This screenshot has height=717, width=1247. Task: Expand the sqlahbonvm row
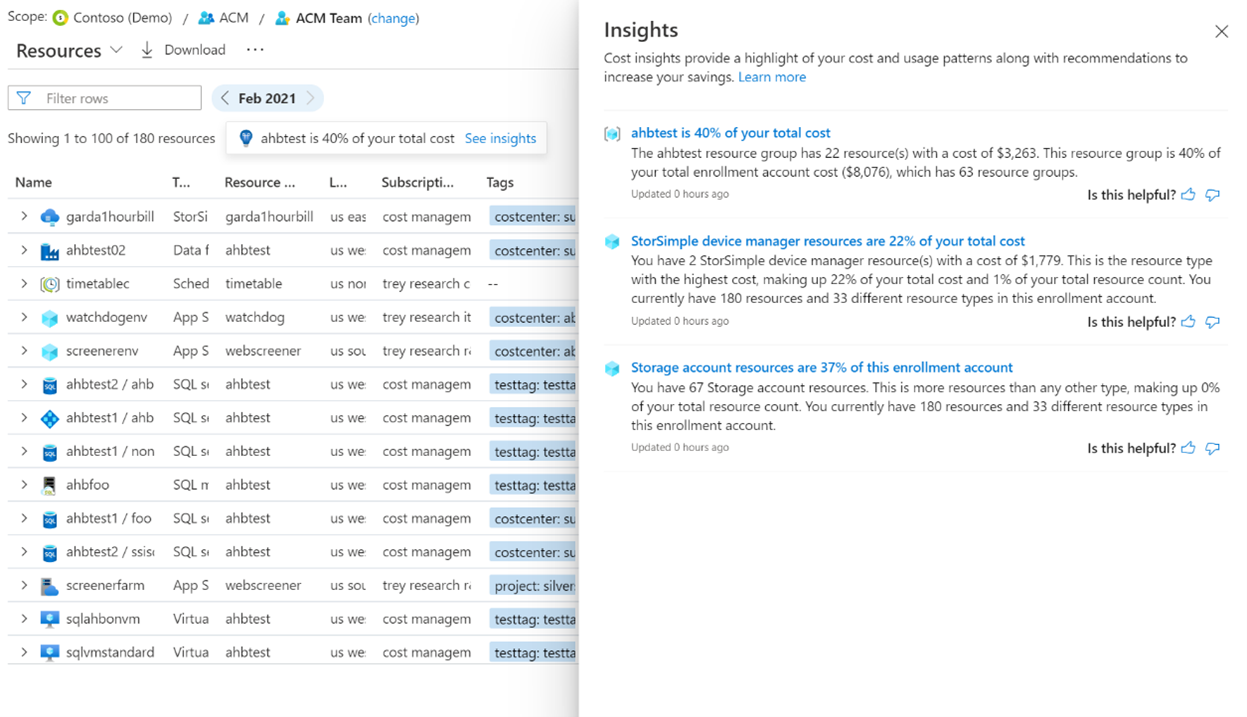coord(24,618)
